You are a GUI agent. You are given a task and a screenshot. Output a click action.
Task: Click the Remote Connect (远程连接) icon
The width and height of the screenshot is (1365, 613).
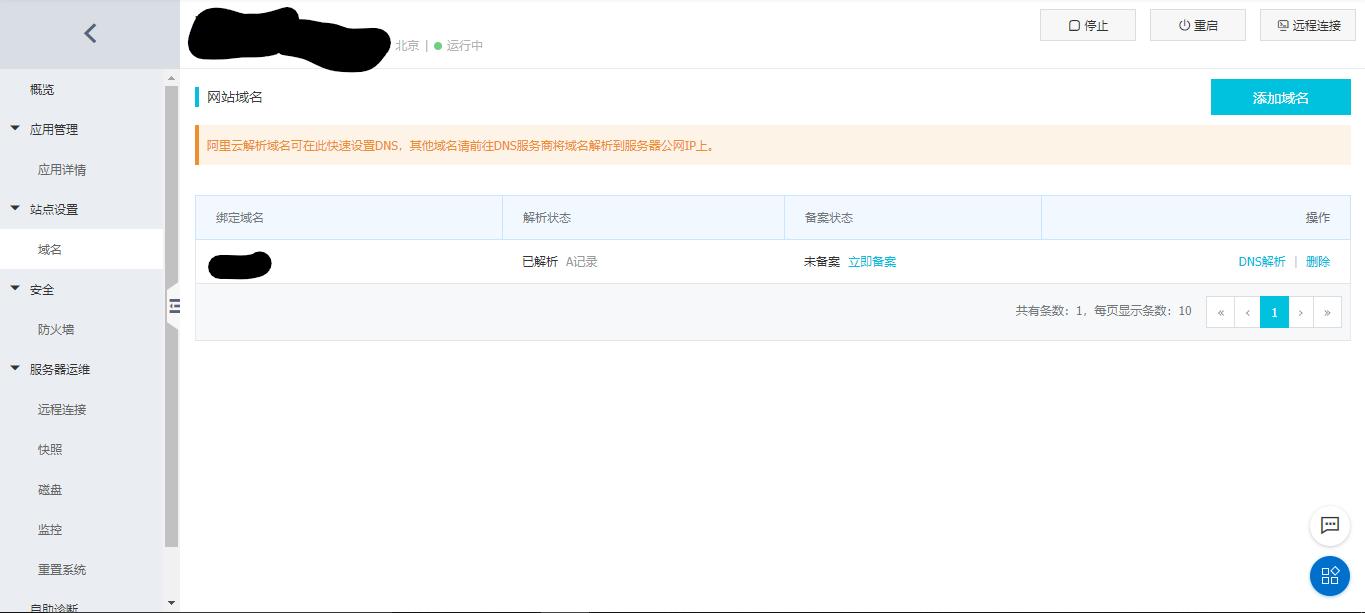tap(1284, 25)
